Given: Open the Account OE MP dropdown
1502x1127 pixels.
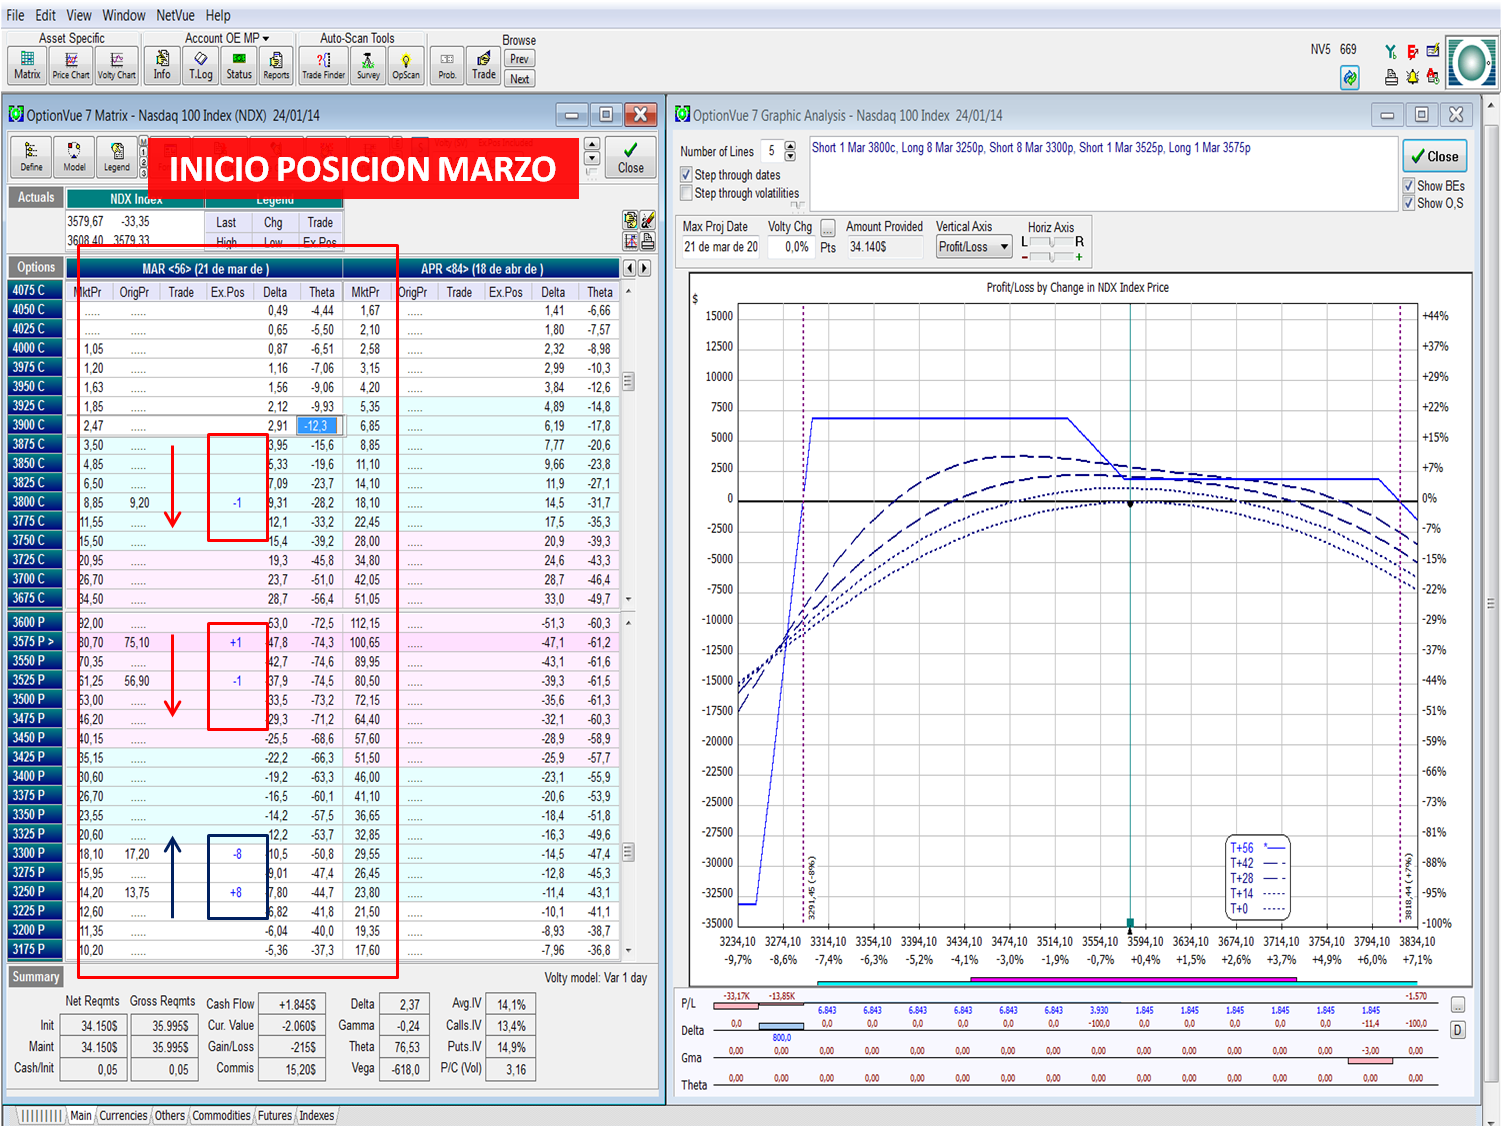Looking at the screenshot, I should (227, 38).
